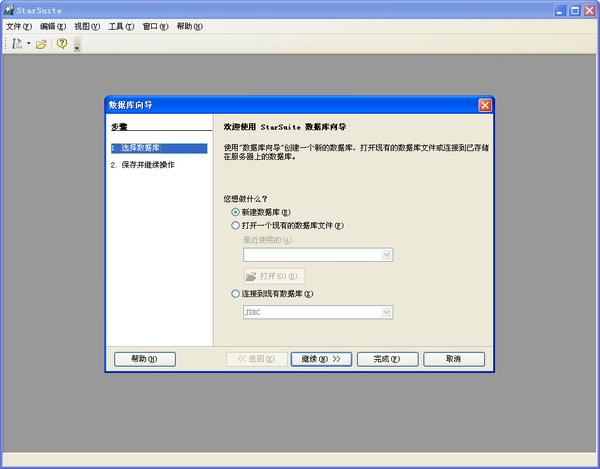600x469 pixels.
Task: Select step 1 选择数据库 in the steps list
Action: [159, 148]
